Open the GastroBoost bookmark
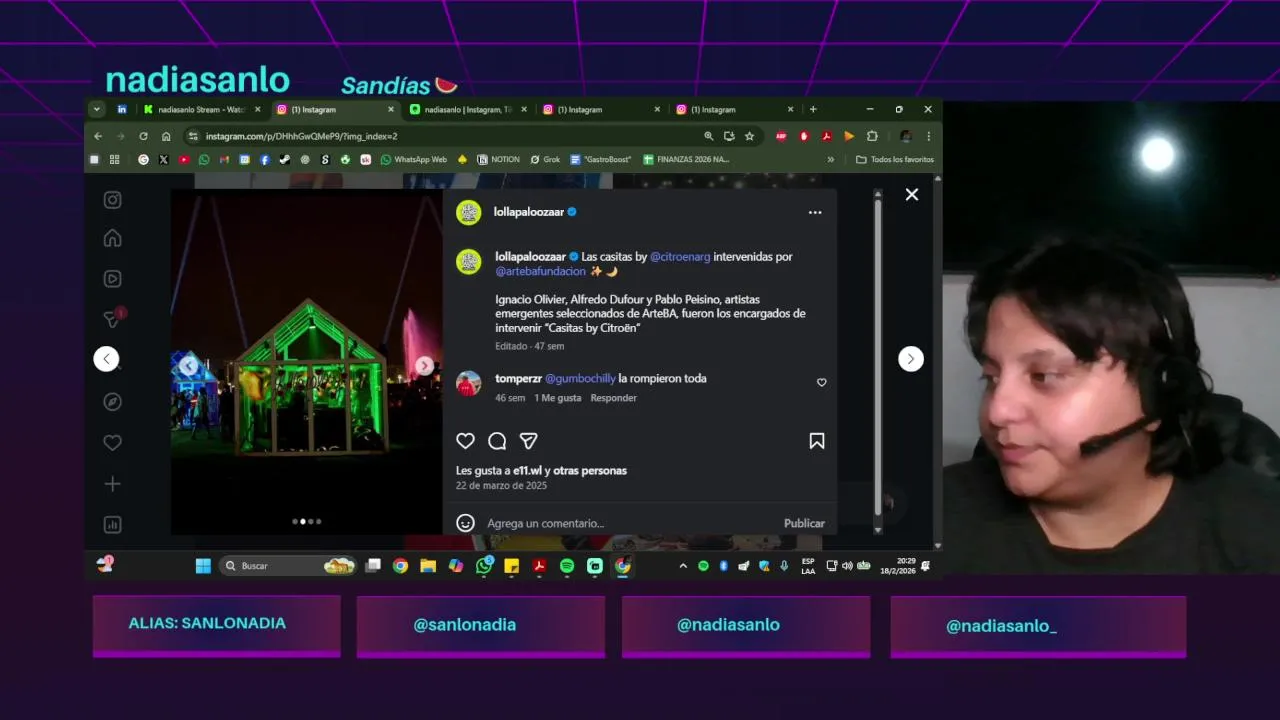Image resolution: width=1280 pixels, height=720 pixels. click(x=601, y=160)
